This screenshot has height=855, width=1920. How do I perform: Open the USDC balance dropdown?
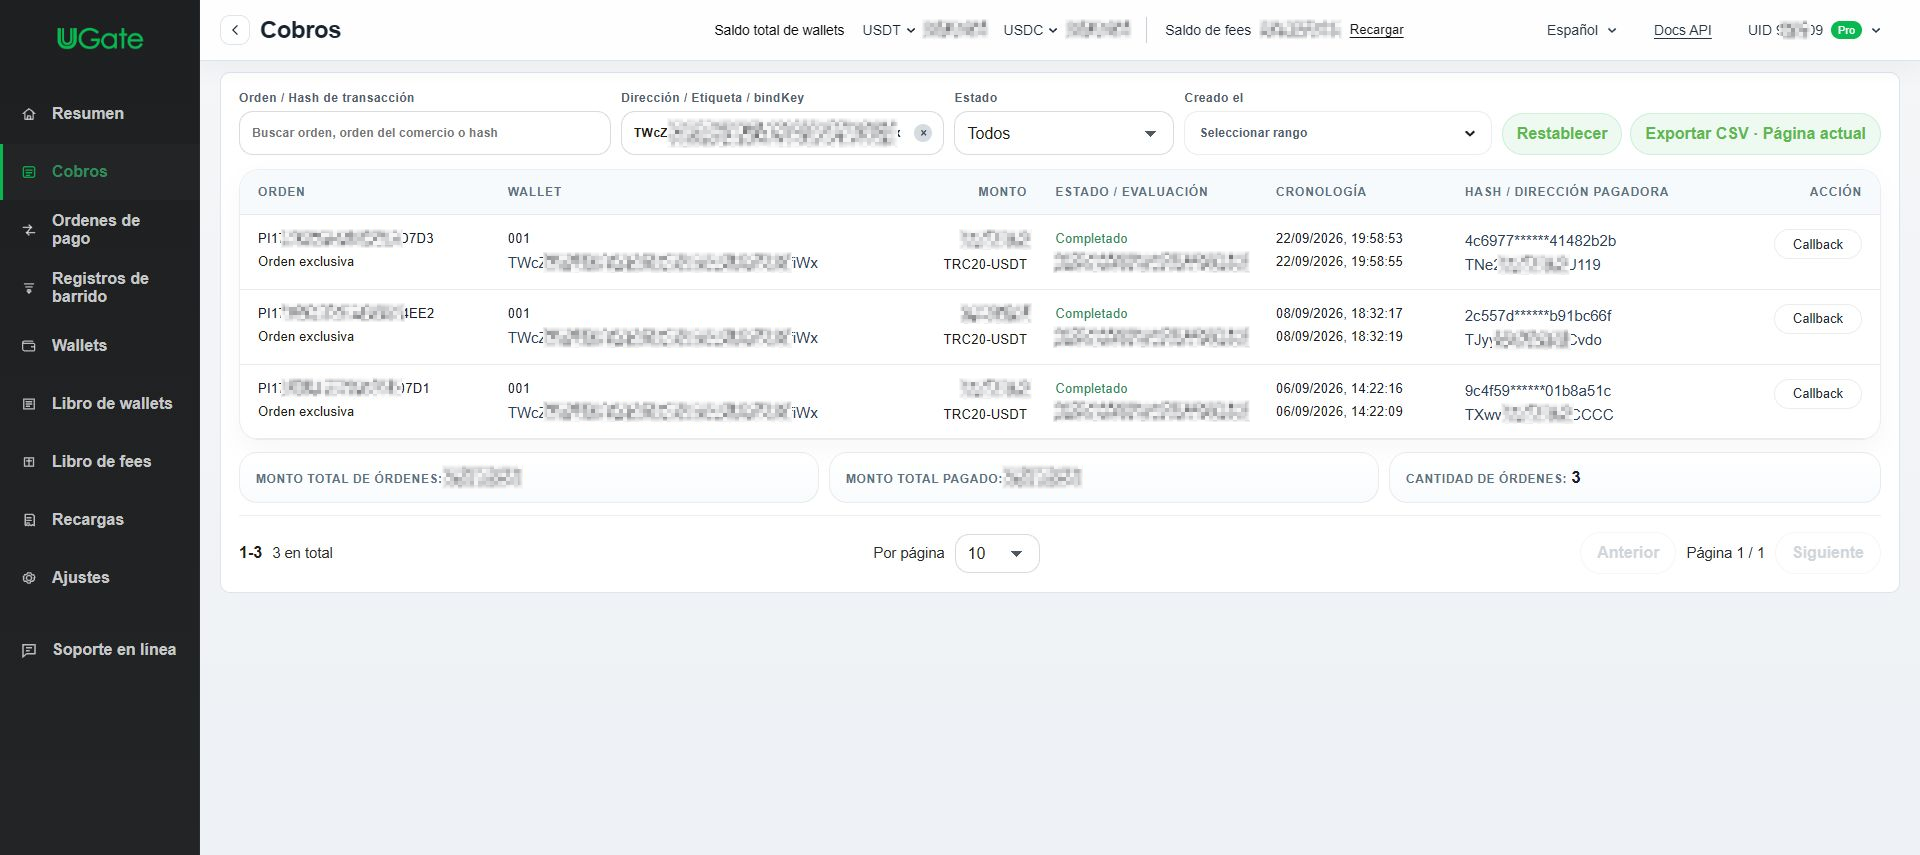pos(1030,30)
